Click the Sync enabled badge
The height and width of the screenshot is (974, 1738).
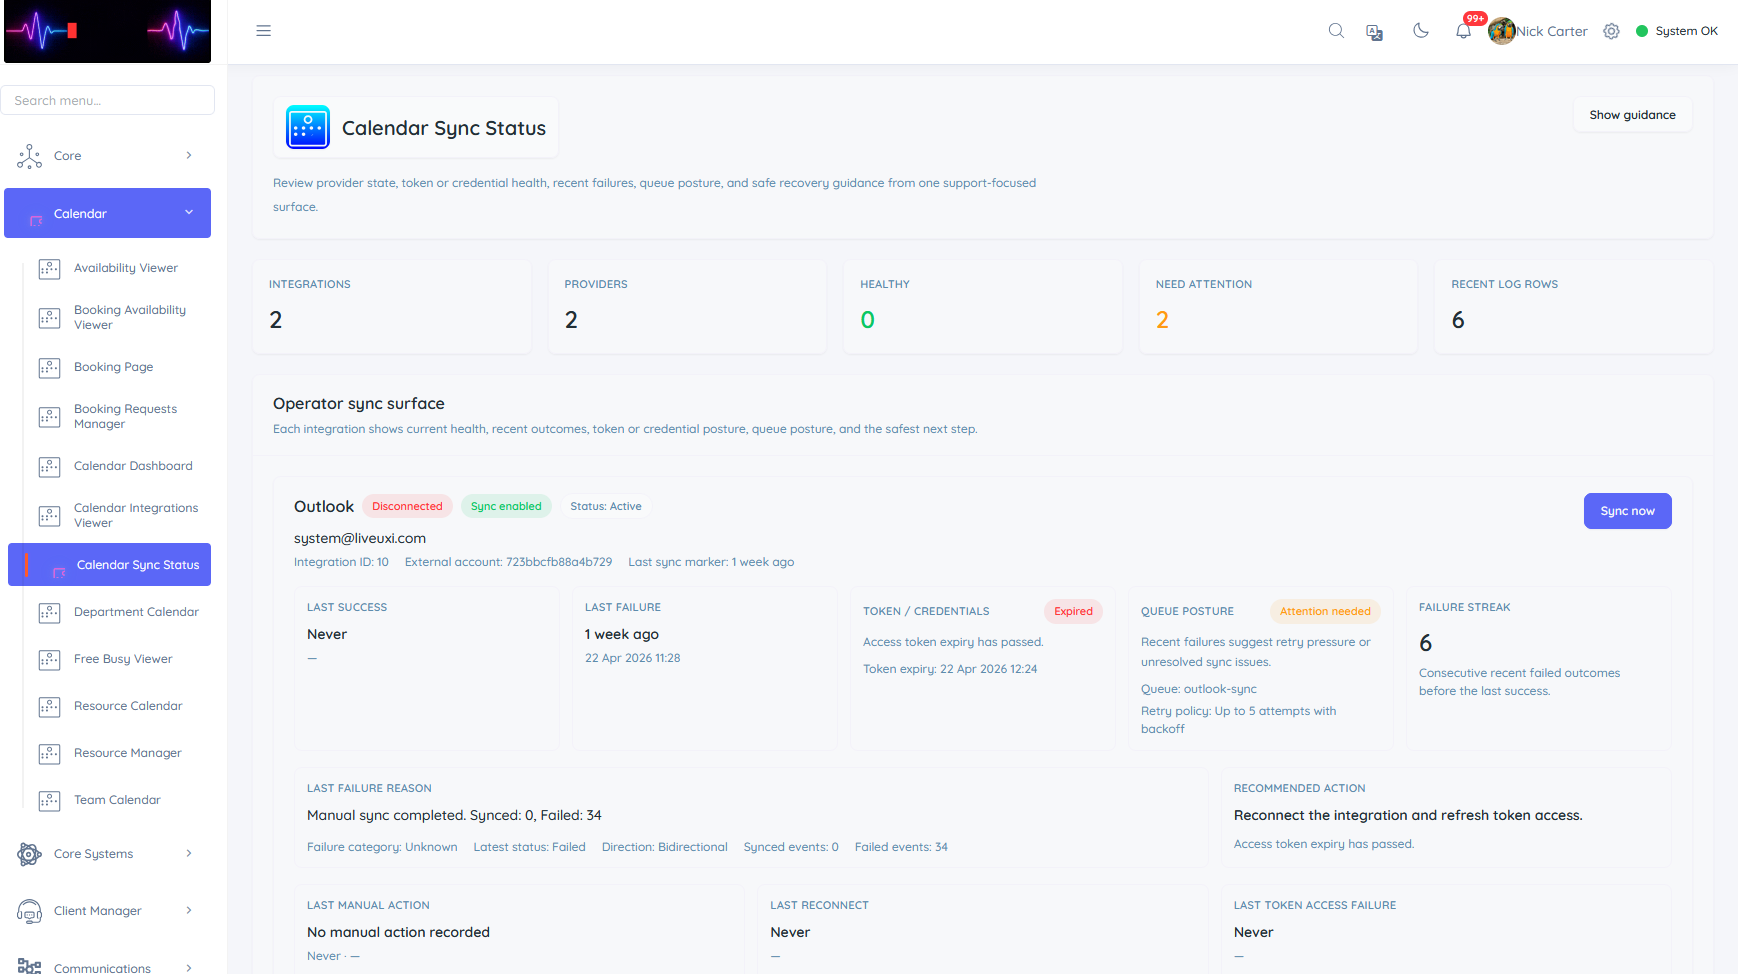(506, 506)
